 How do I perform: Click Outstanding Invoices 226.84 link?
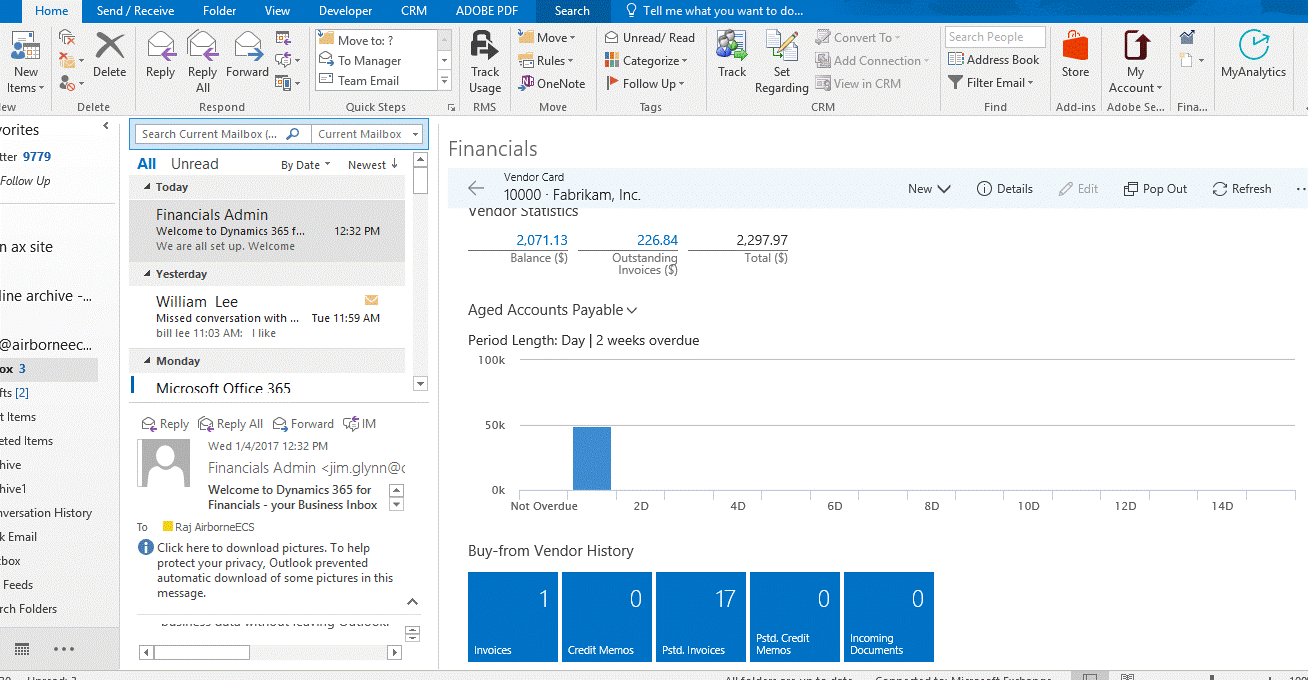tap(657, 240)
